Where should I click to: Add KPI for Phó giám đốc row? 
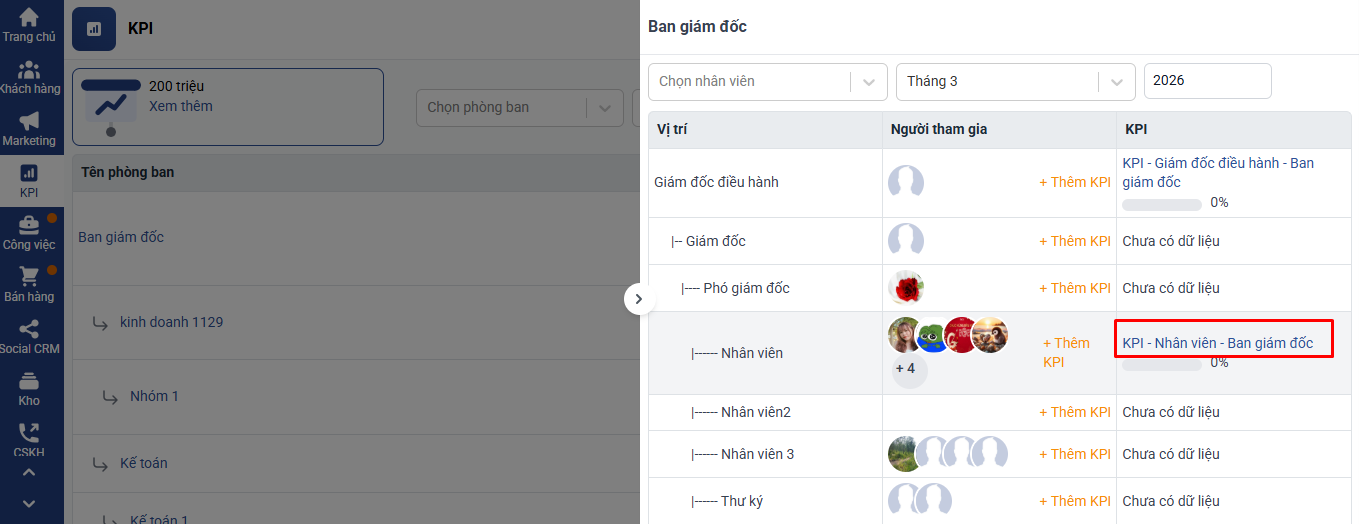coord(1074,288)
